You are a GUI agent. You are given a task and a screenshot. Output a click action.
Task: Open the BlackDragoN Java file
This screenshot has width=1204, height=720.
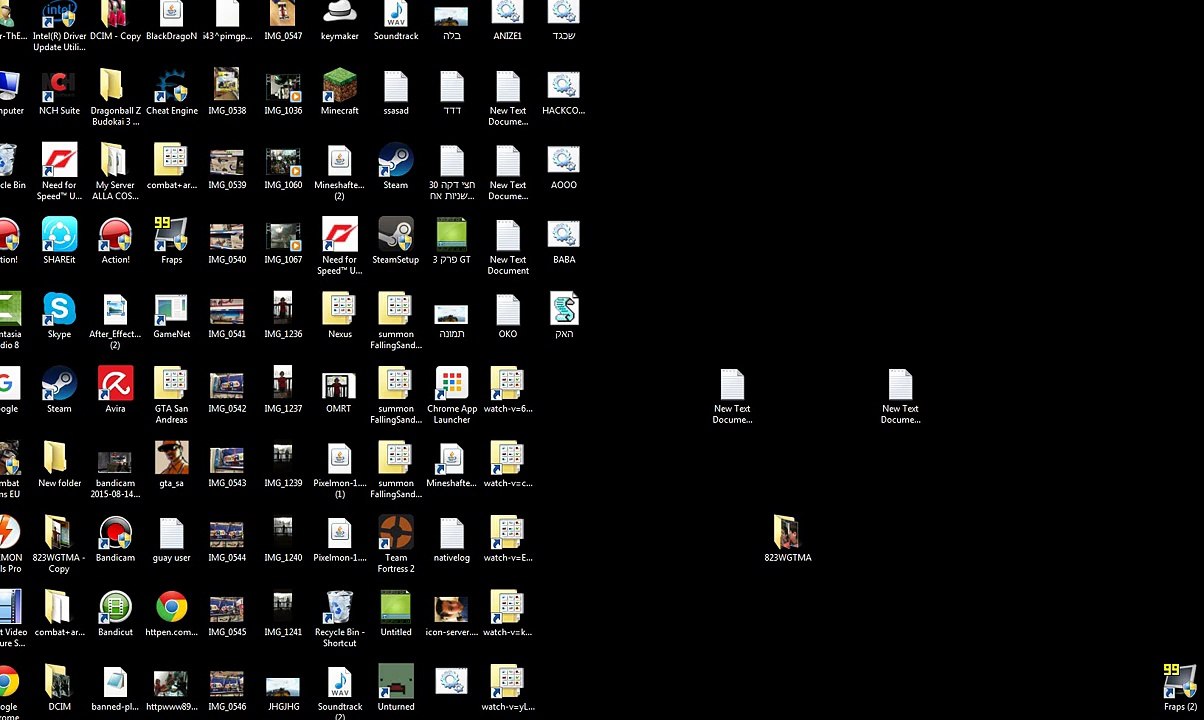[171, 14]
